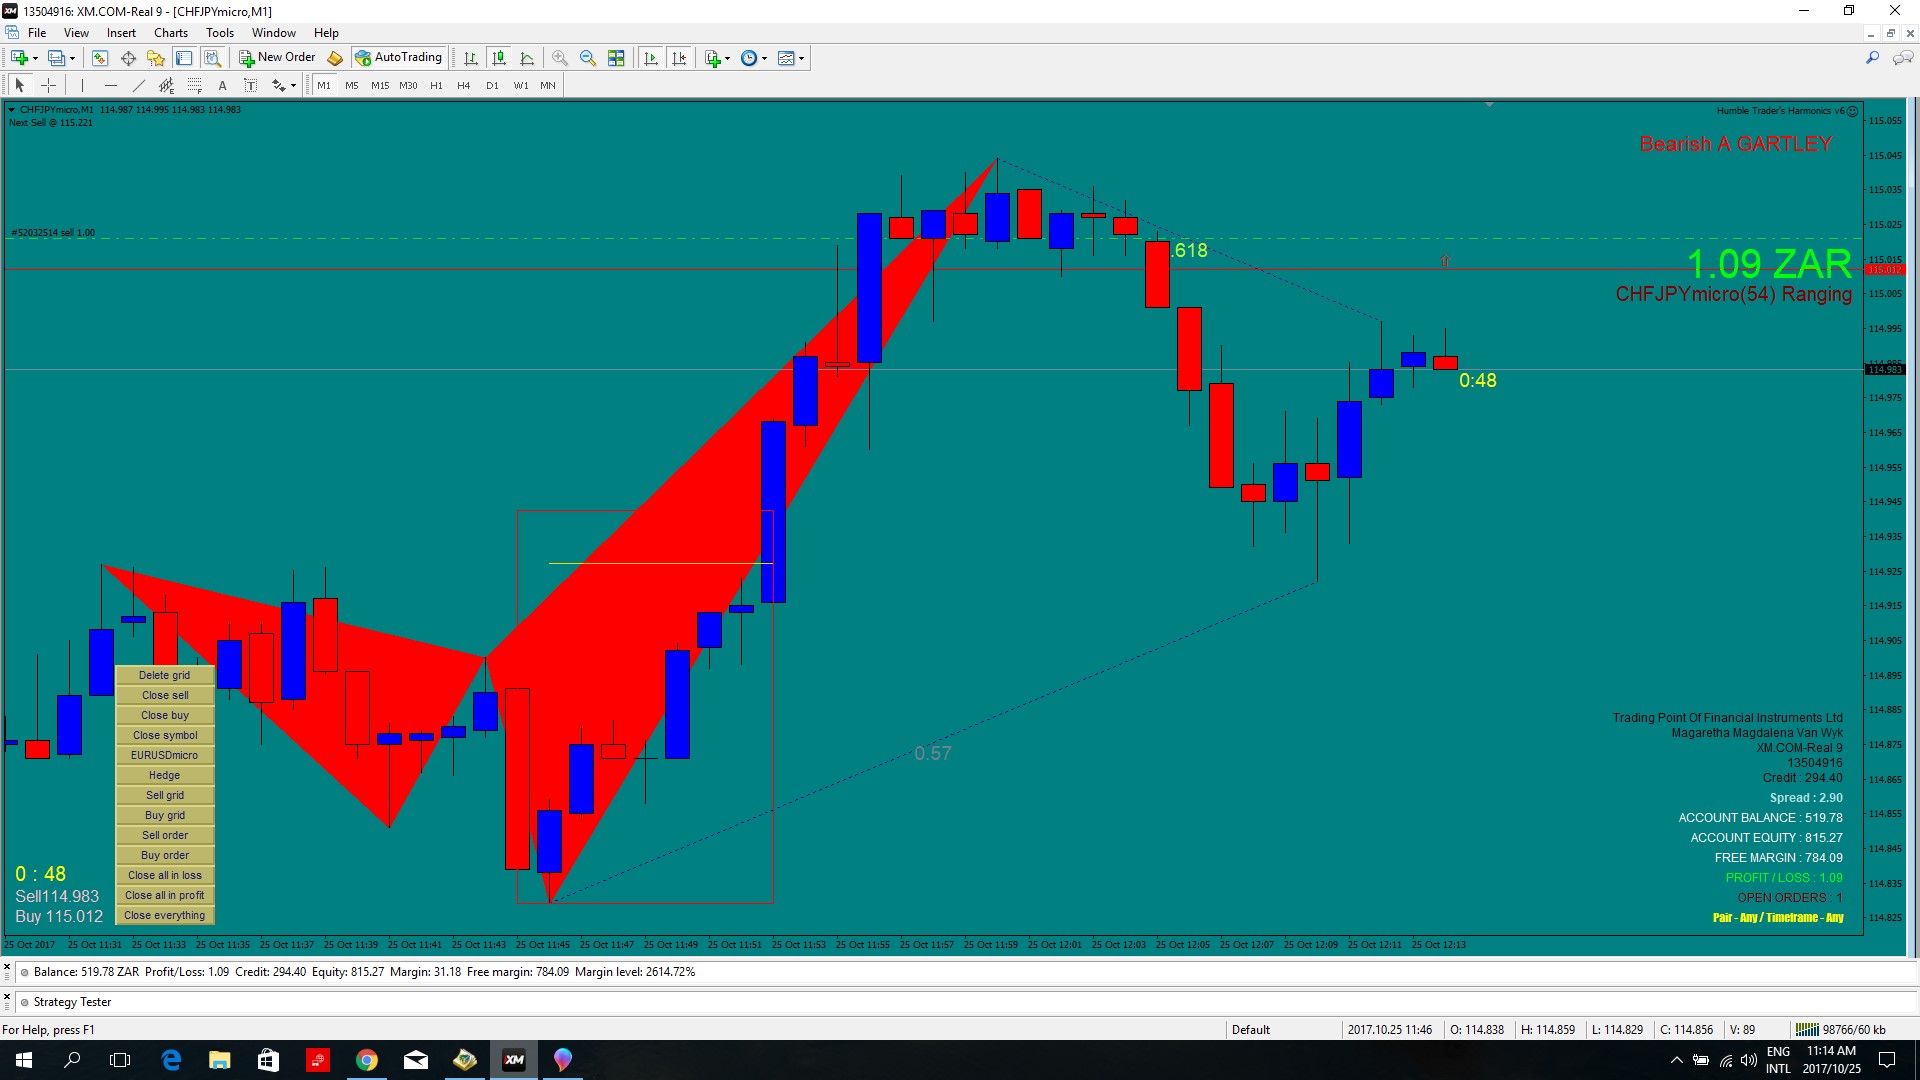
Task: Select the horizontal line drawing tool
Action: 110,85
